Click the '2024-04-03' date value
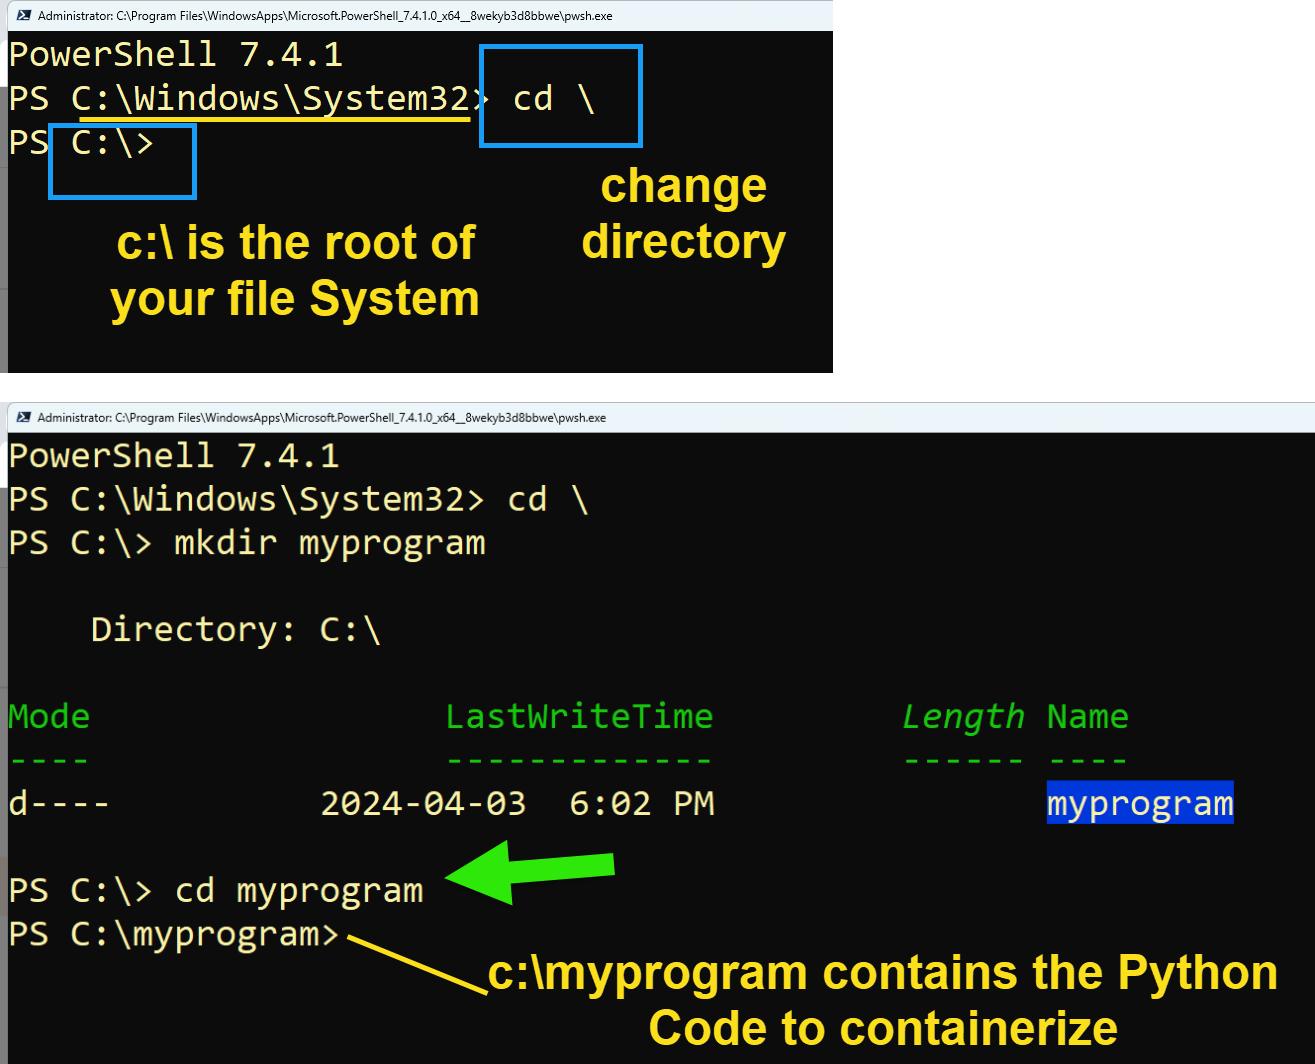The width and height of the screenshot is (1315, 1064). point(423,803)
